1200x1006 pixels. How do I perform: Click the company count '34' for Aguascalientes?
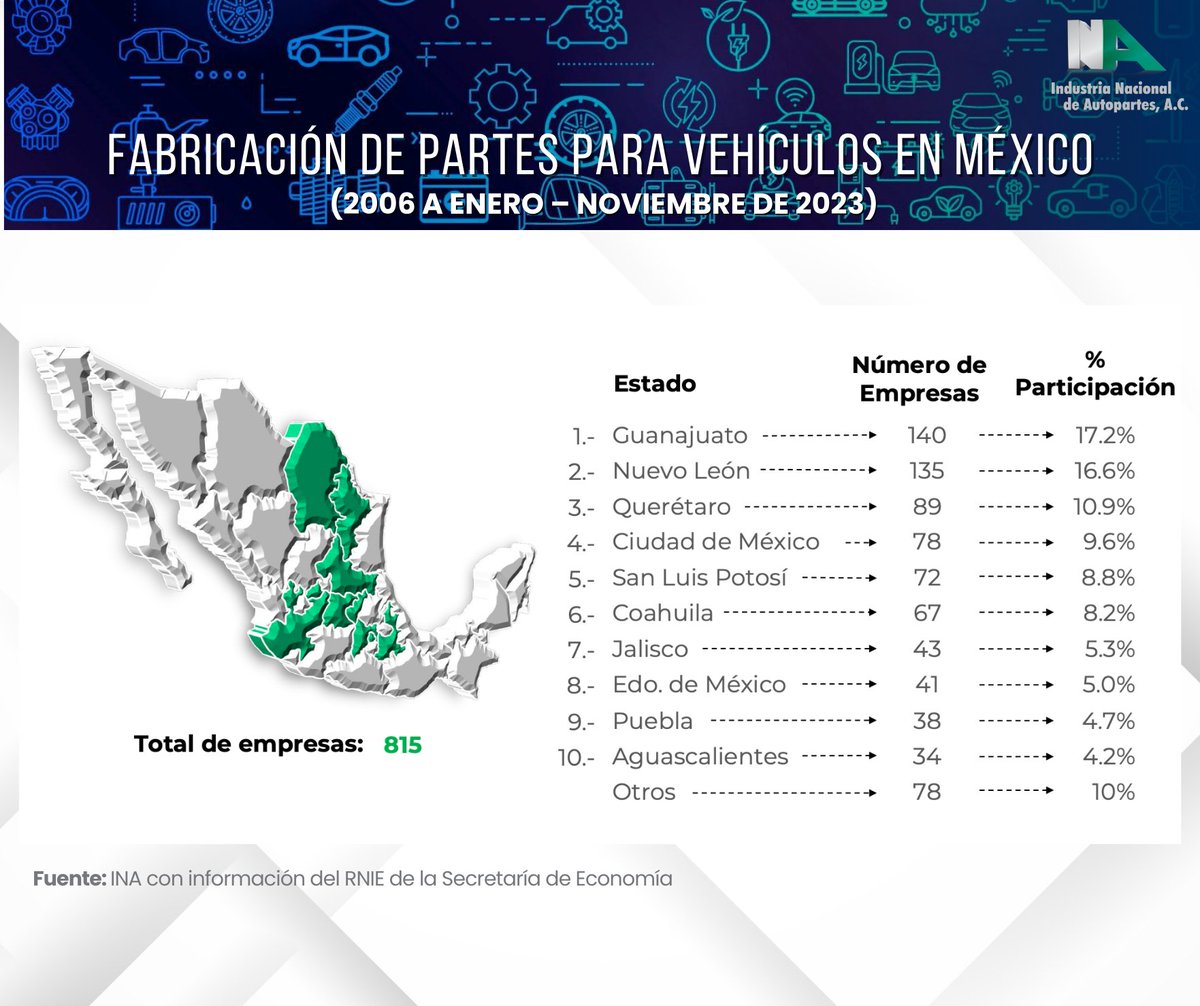(x=927, y=756)
